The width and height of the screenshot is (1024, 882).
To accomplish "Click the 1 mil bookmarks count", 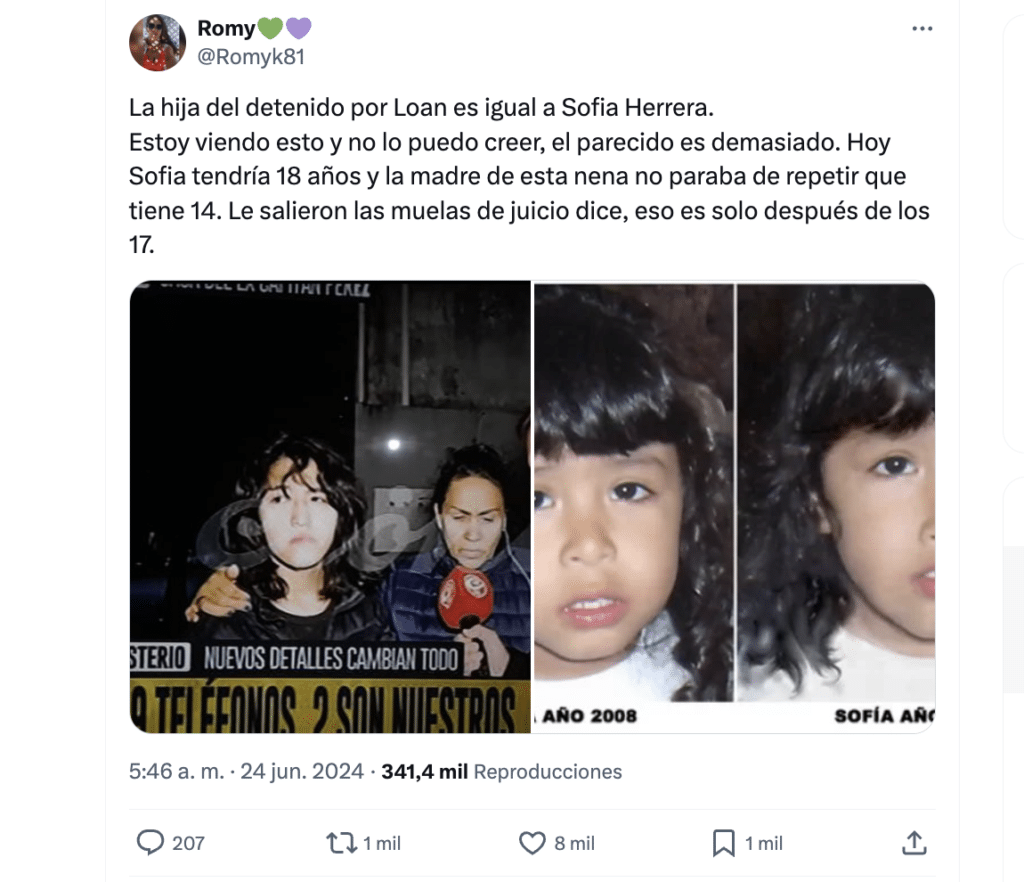I will (764, 843).
